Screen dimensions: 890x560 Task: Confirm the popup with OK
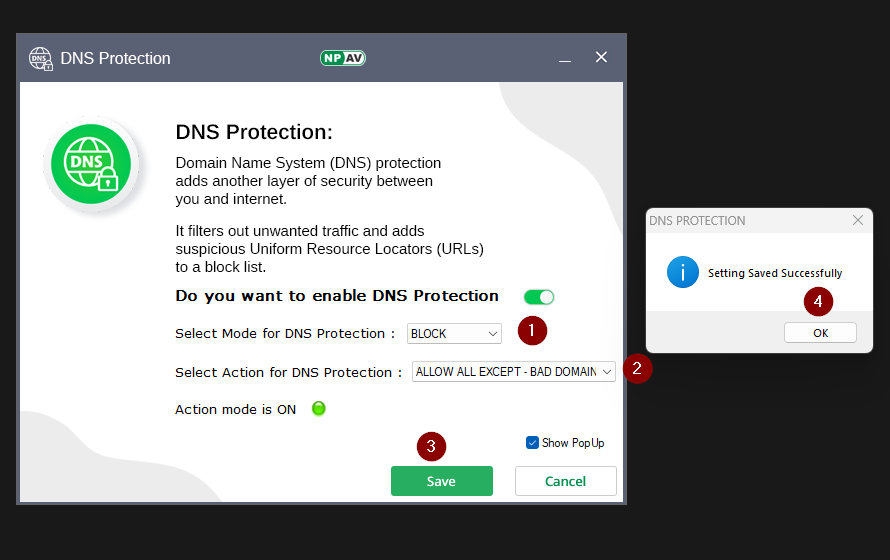coord(820,333)
